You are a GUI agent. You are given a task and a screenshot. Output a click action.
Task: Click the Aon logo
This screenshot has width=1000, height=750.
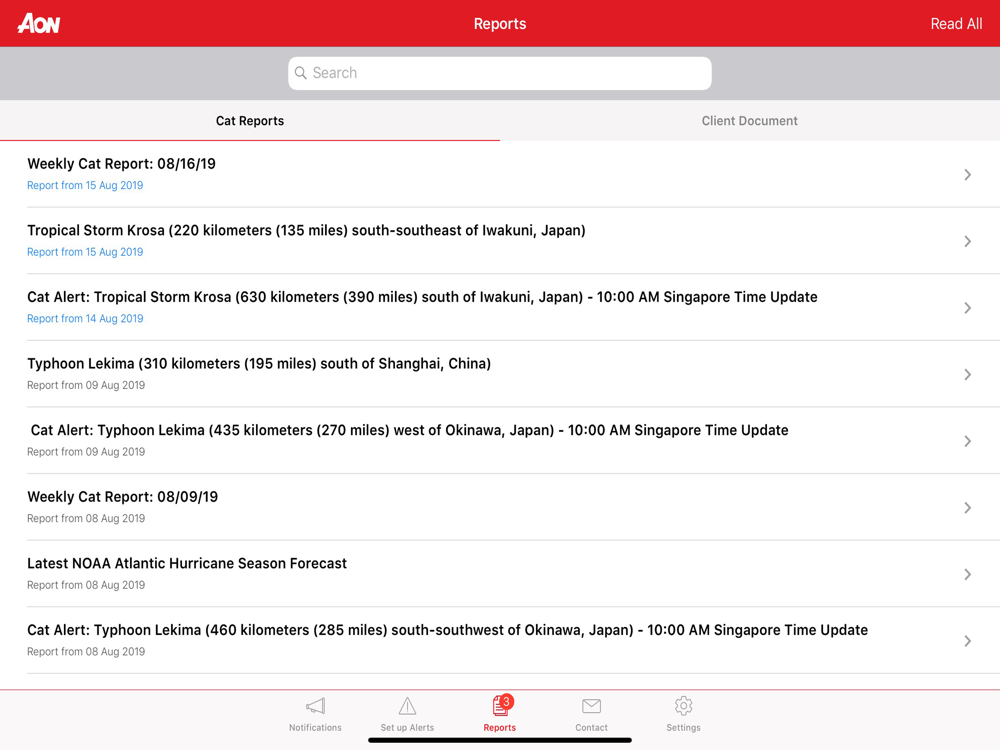coord(39,24)
